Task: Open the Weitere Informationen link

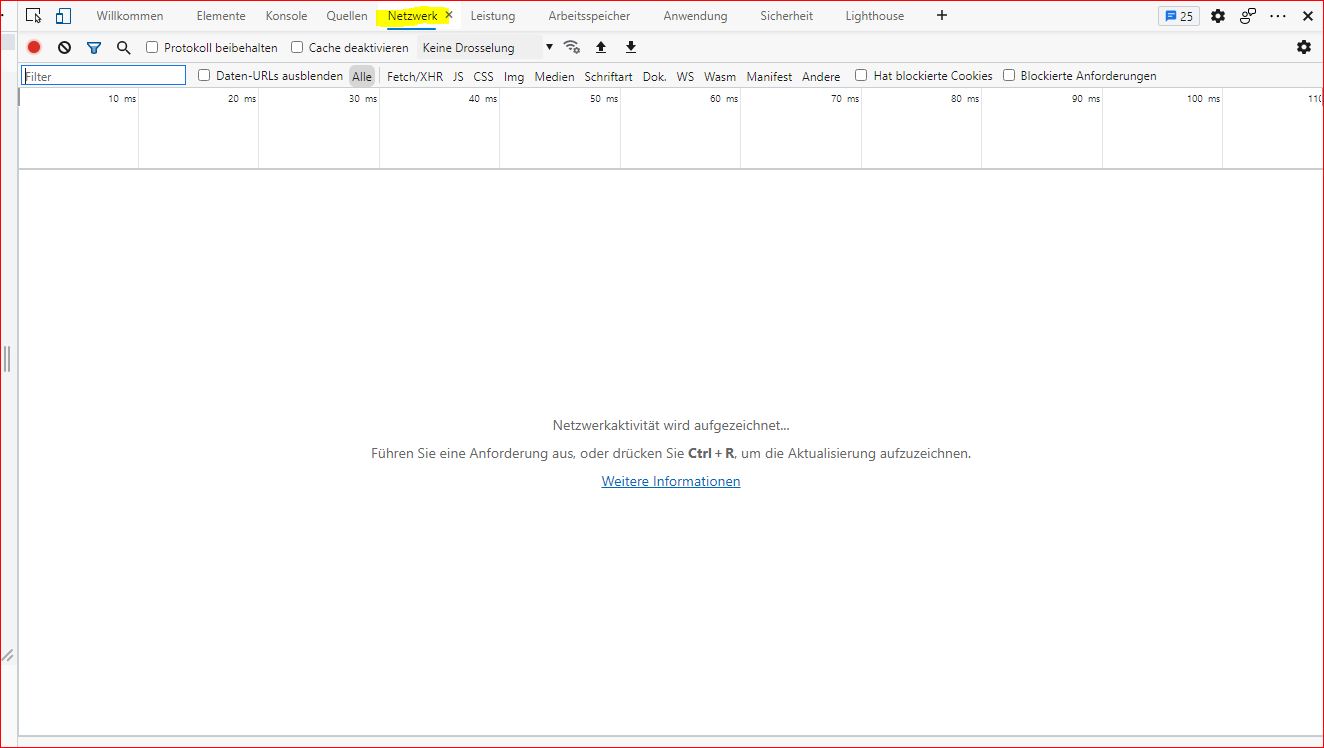Action: [671, 481]
